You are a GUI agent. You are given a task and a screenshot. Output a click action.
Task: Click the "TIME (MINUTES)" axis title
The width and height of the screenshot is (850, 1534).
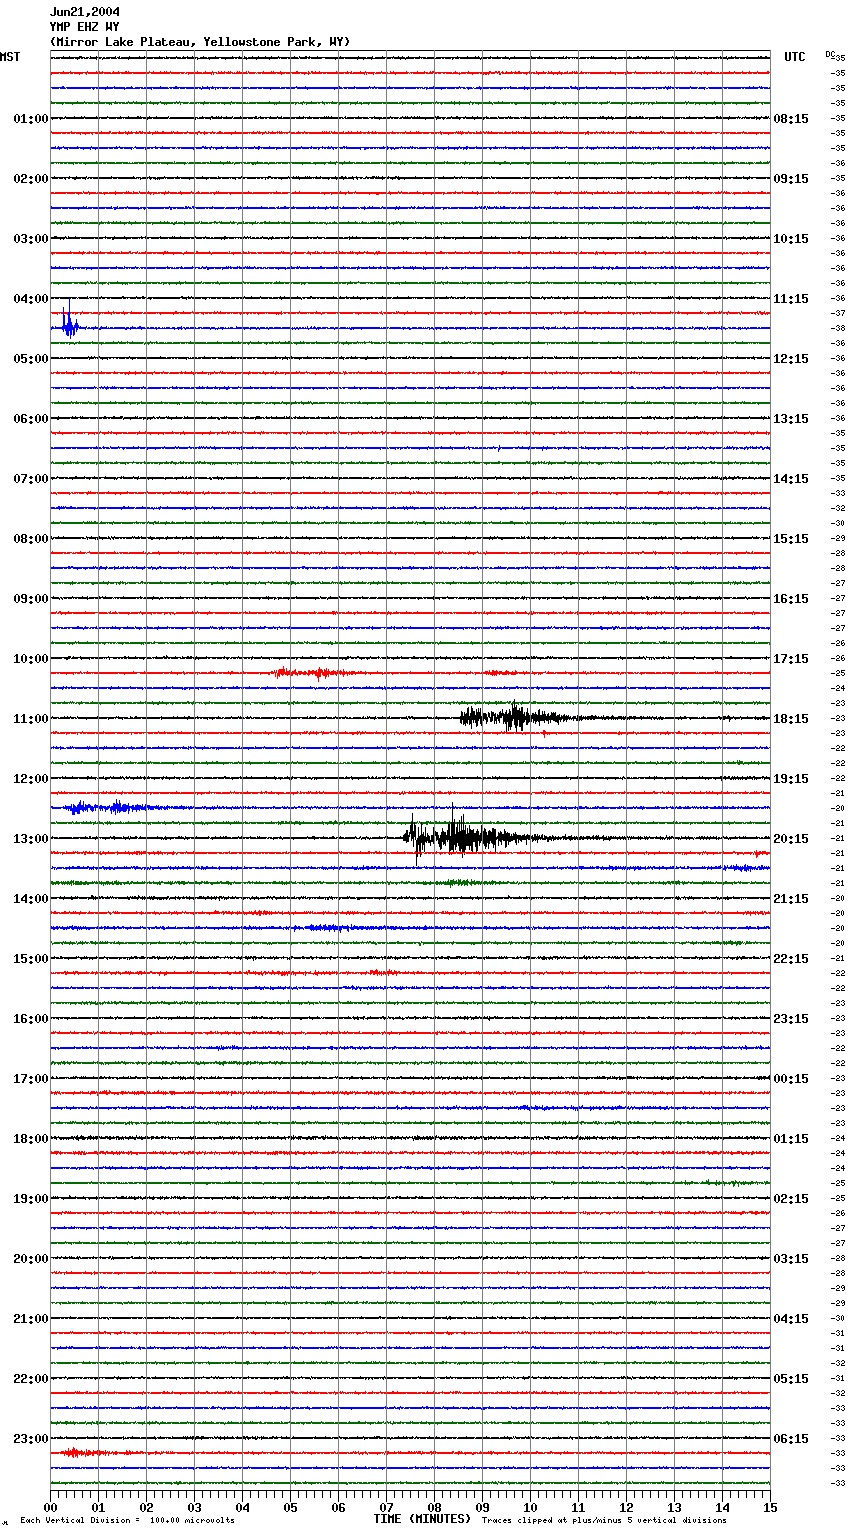(x=422, y=1519)
